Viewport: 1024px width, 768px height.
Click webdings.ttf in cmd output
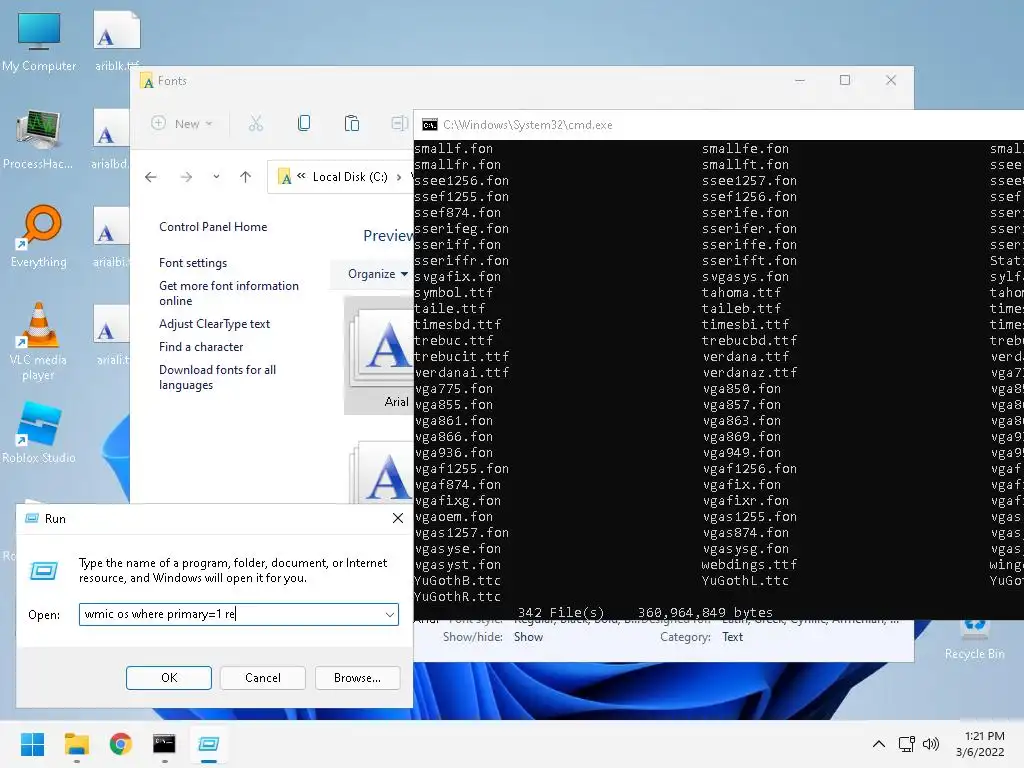click(x=749, y=564)
